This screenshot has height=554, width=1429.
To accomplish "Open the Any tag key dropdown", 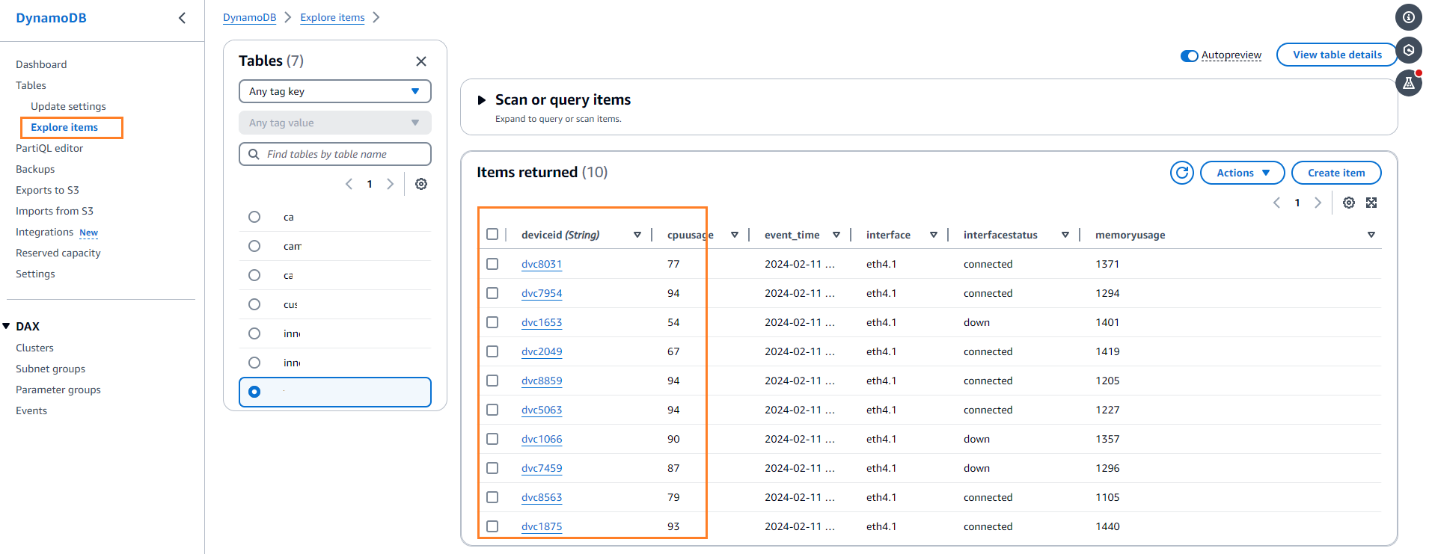I will pyautogui.click(x=335, y=91).
